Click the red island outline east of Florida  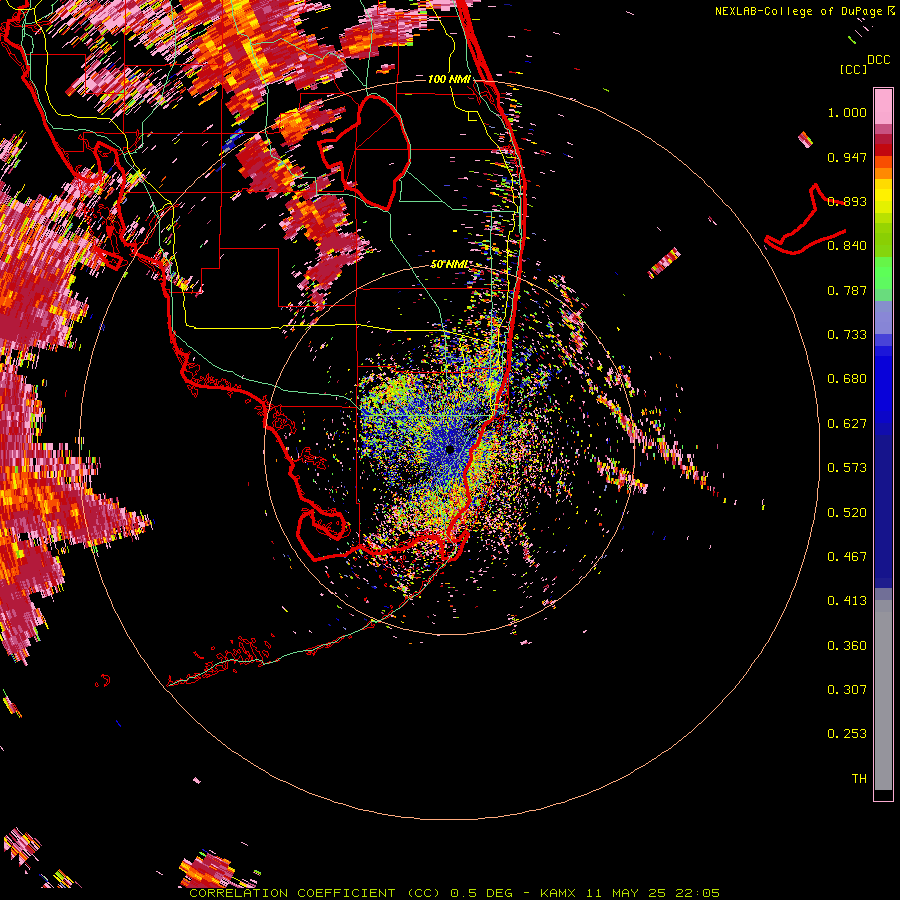click(805, 219)
